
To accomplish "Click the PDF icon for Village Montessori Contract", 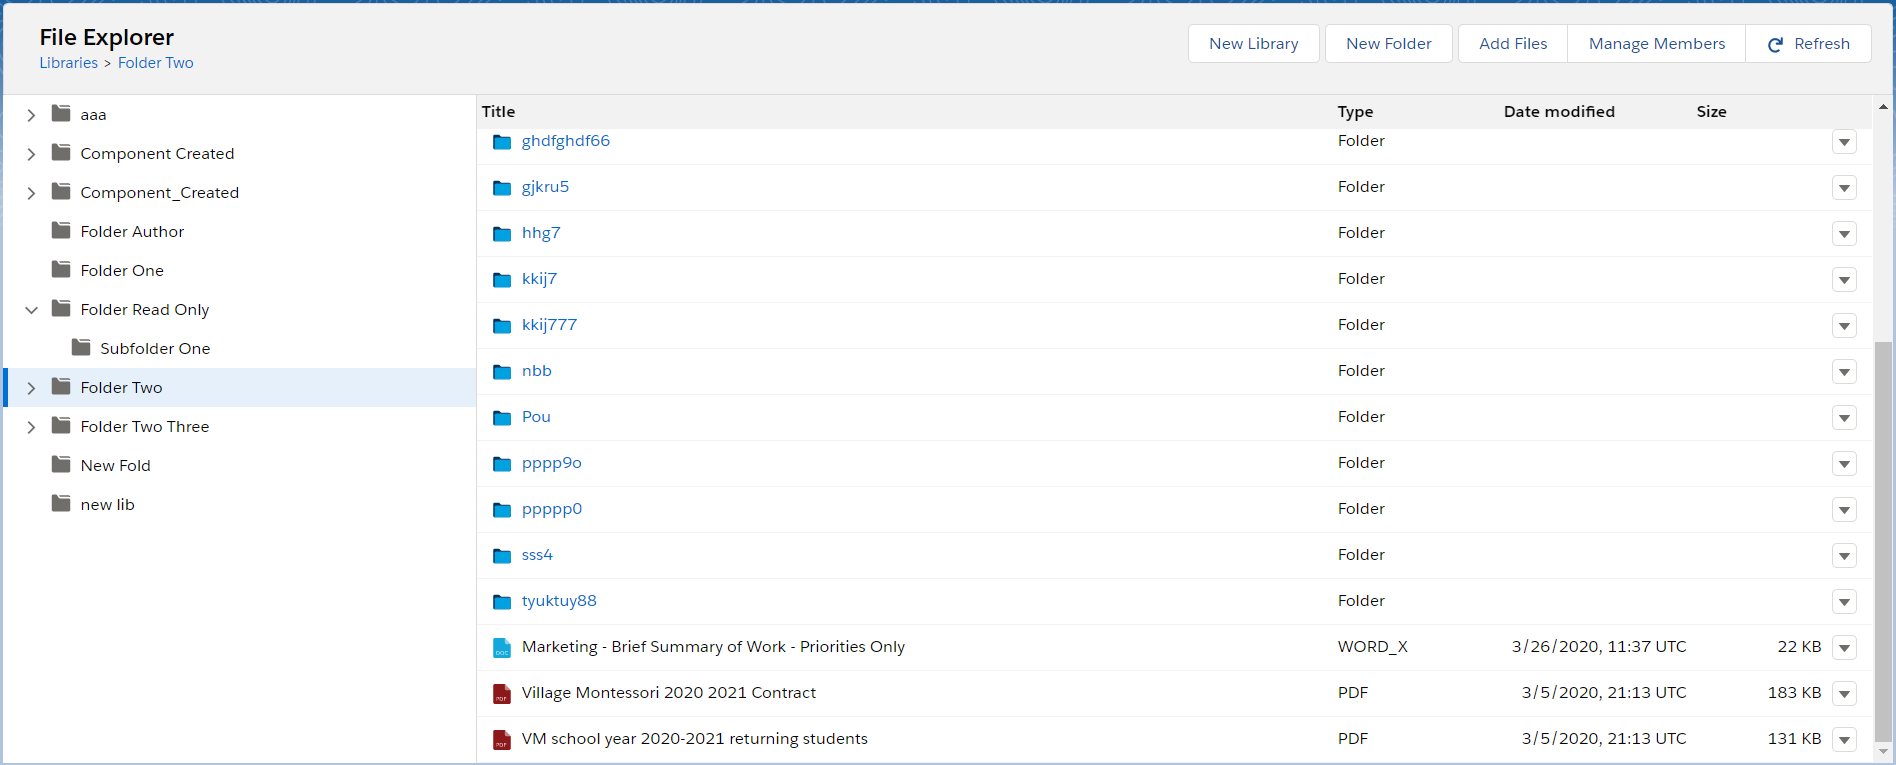I will coord(502,694).
